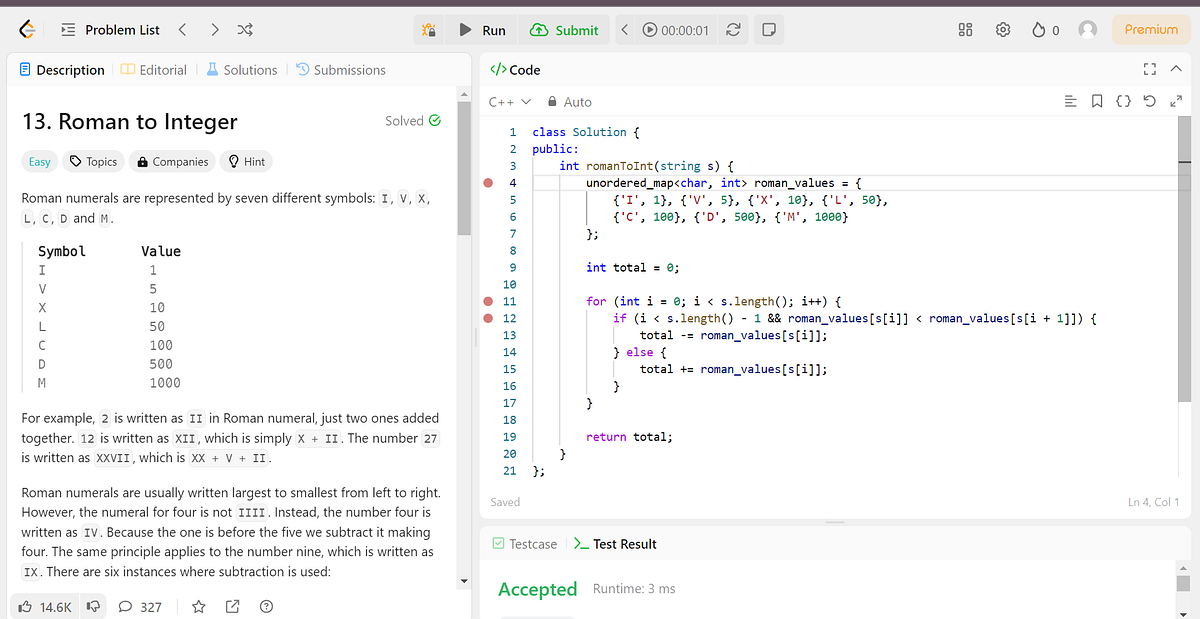Switch to the Editorial tab
1200x619 pixels.
(x=154, y=70)
